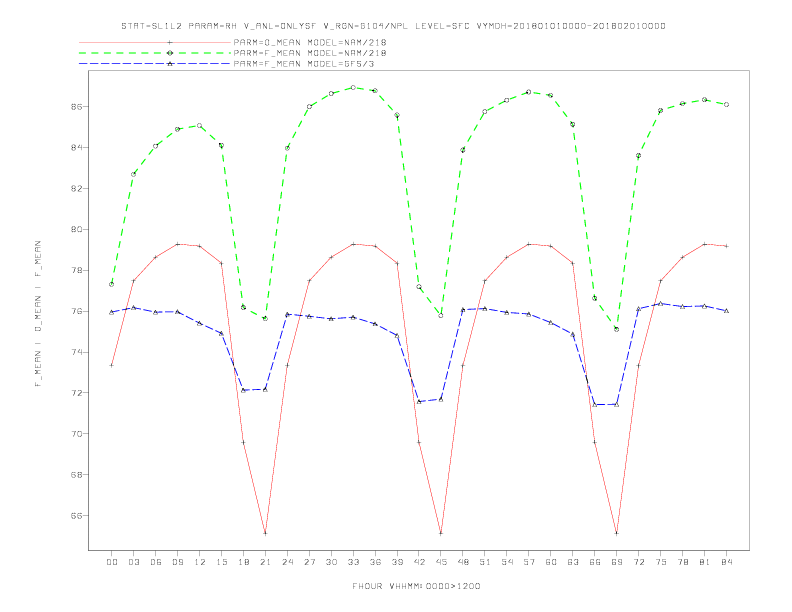Click x-axis tick label 03
792x612 pixels.
(x=133, y=562)
